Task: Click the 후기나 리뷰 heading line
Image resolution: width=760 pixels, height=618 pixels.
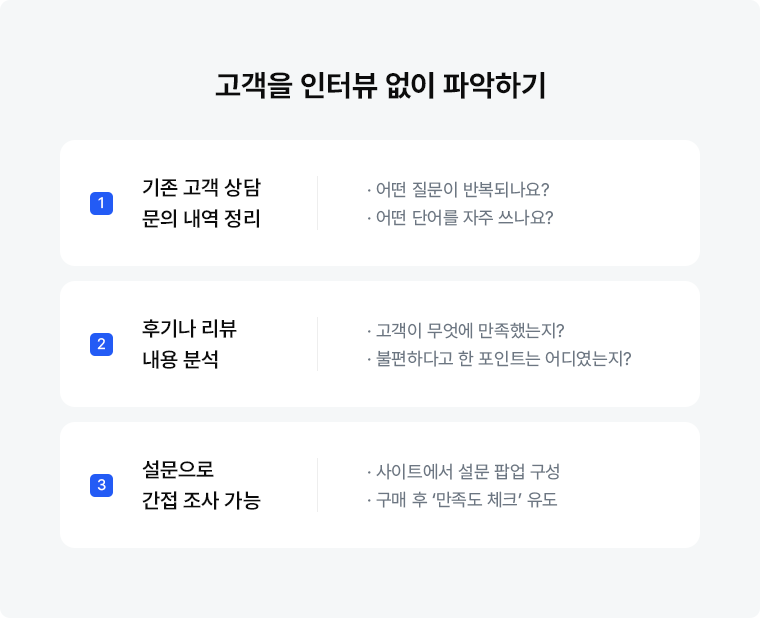Action: click(x=189, y=329)
